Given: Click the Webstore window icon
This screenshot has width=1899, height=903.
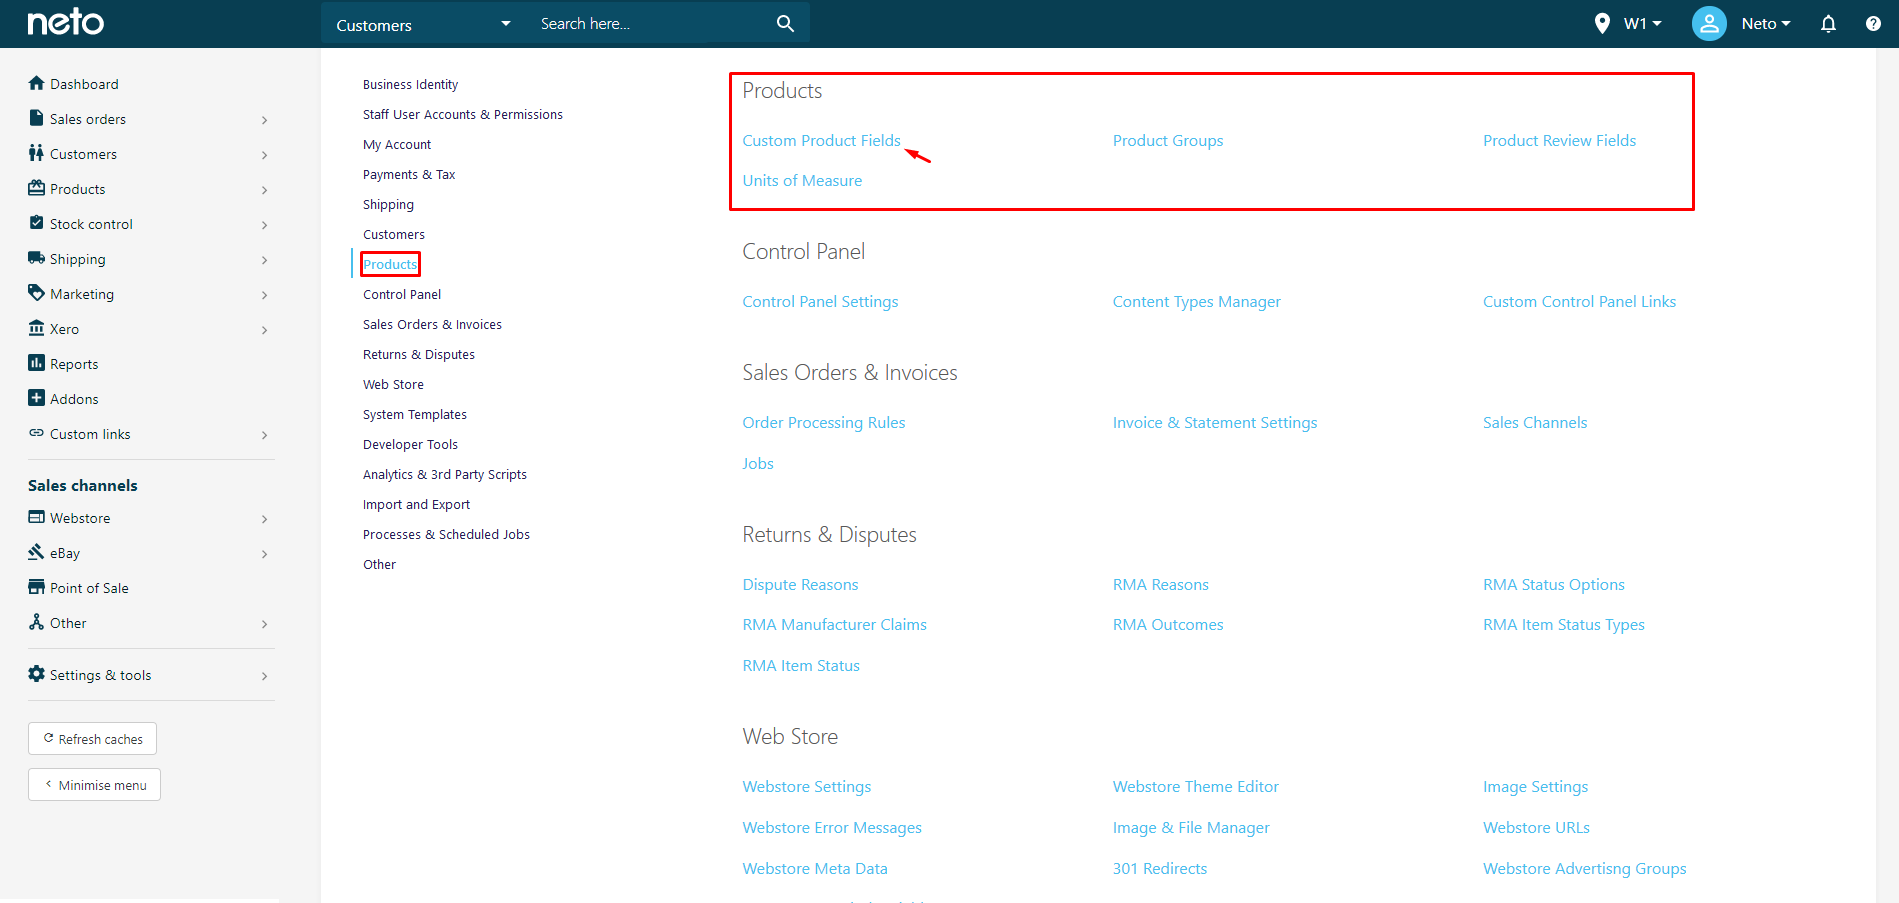Looking at the screenshot, I should [37, 517].
